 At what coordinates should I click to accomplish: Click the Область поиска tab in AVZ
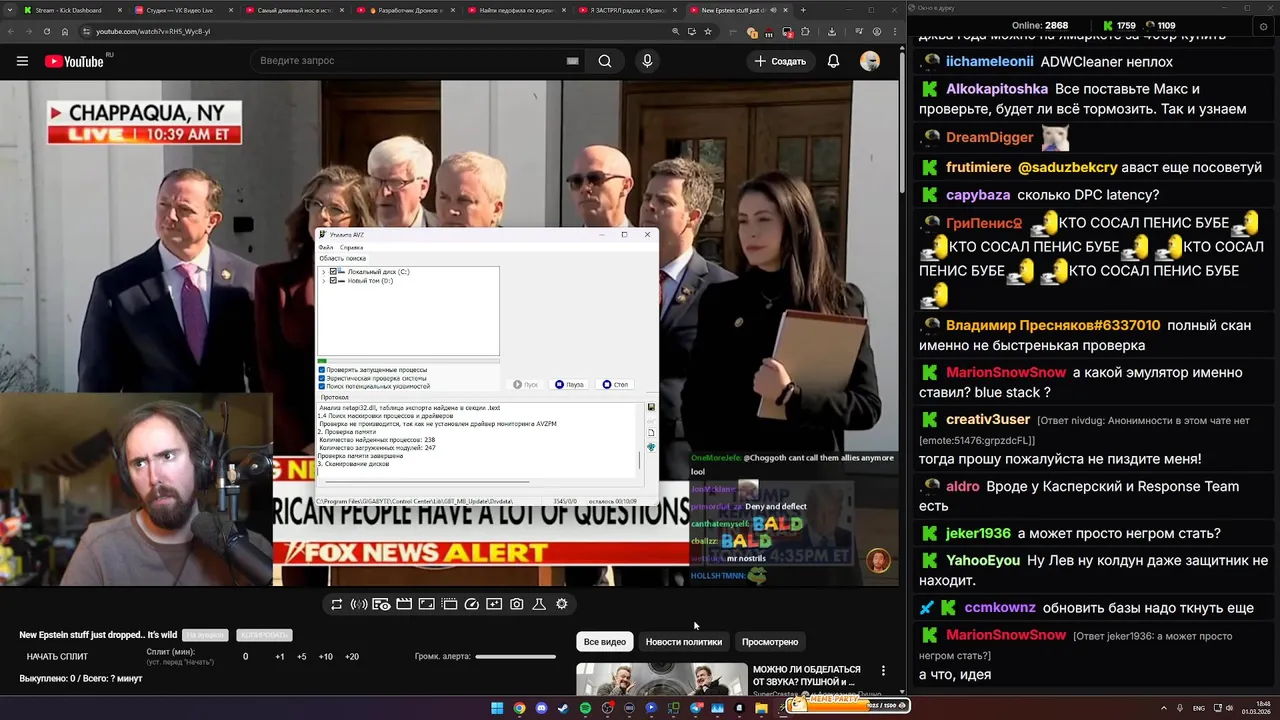pos(342,258)
